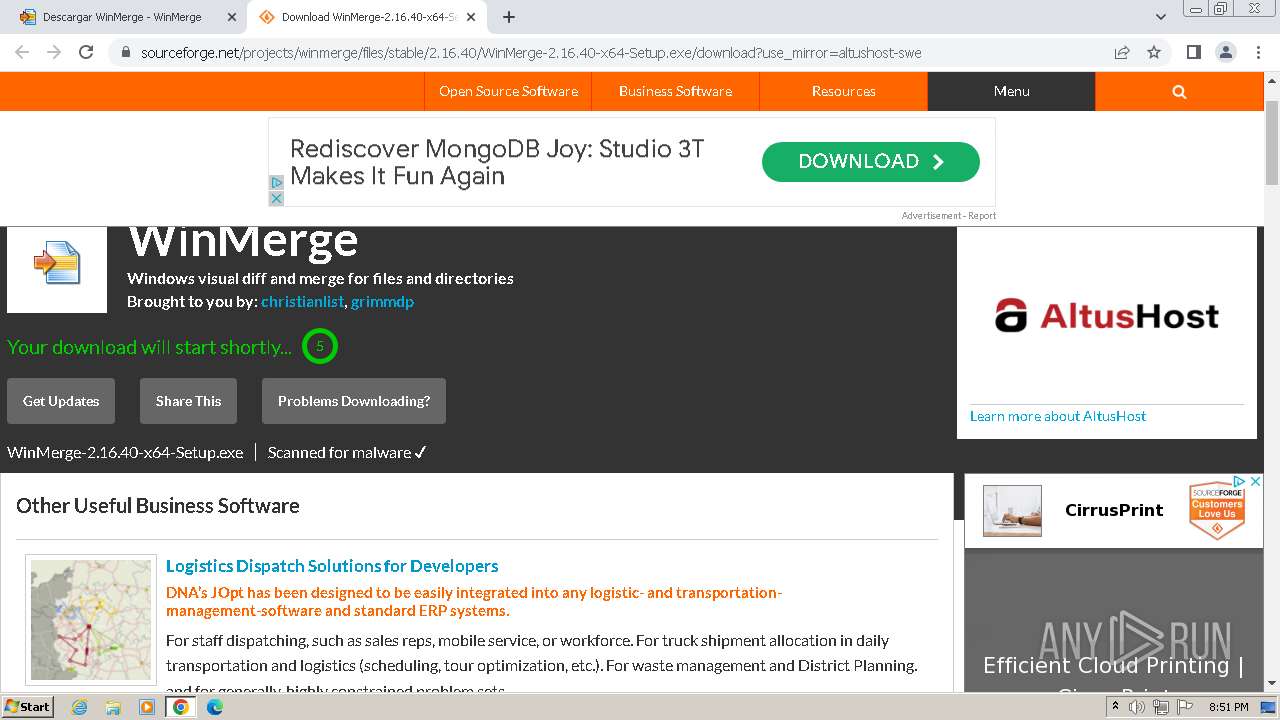Click the browser forward arrow
The width and height of the screenshot is (1280, 720).
coord(54,52)
